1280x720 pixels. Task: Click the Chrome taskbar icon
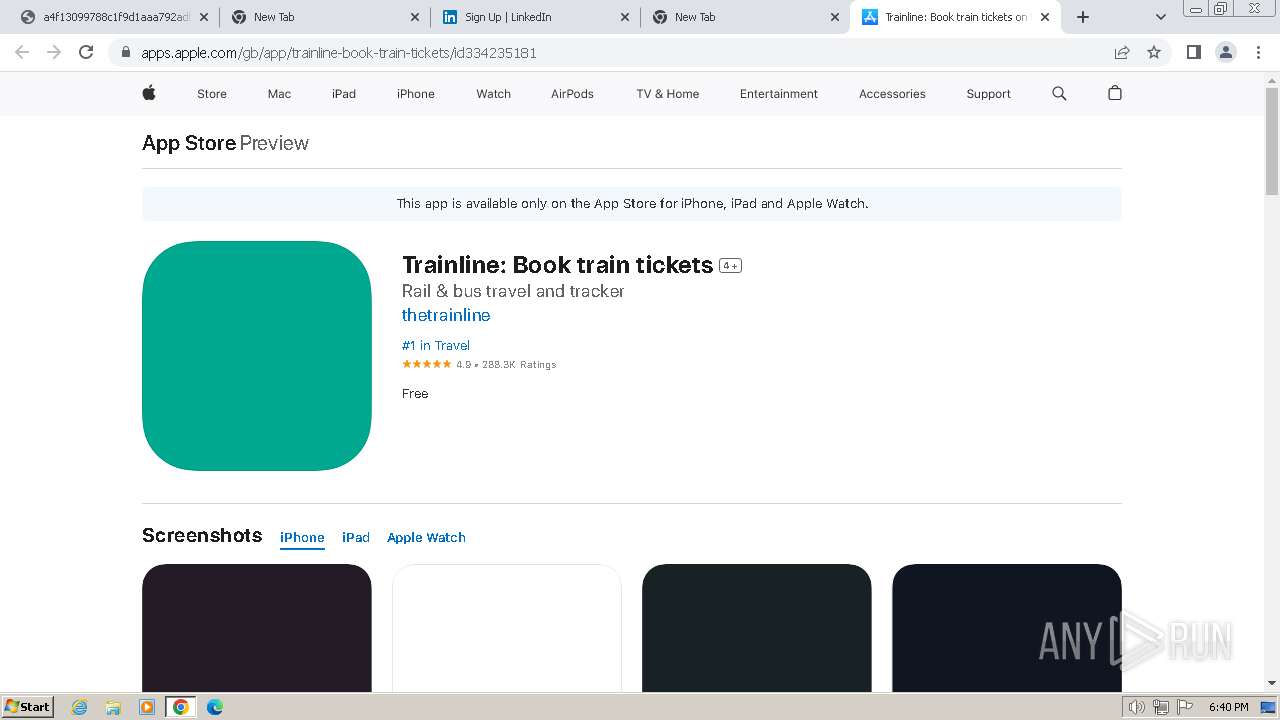(x=181, y=707)
